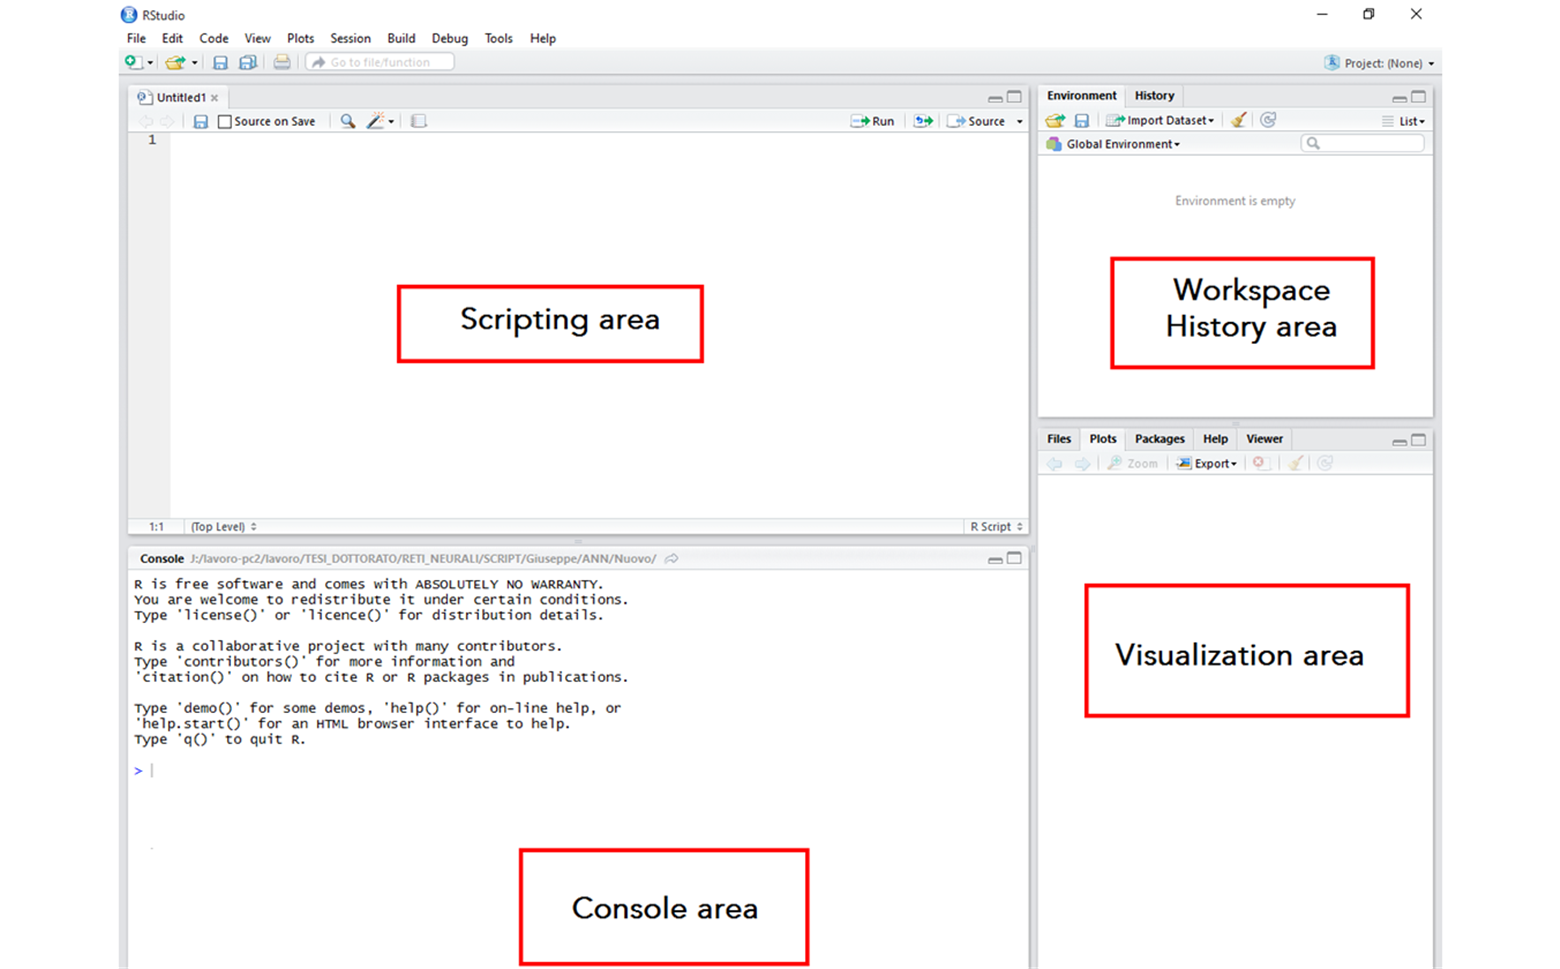Click the Save workspace disk icon
Image resolution: width=1560 pixels, height=969 pixels.
coord(1081,120)
